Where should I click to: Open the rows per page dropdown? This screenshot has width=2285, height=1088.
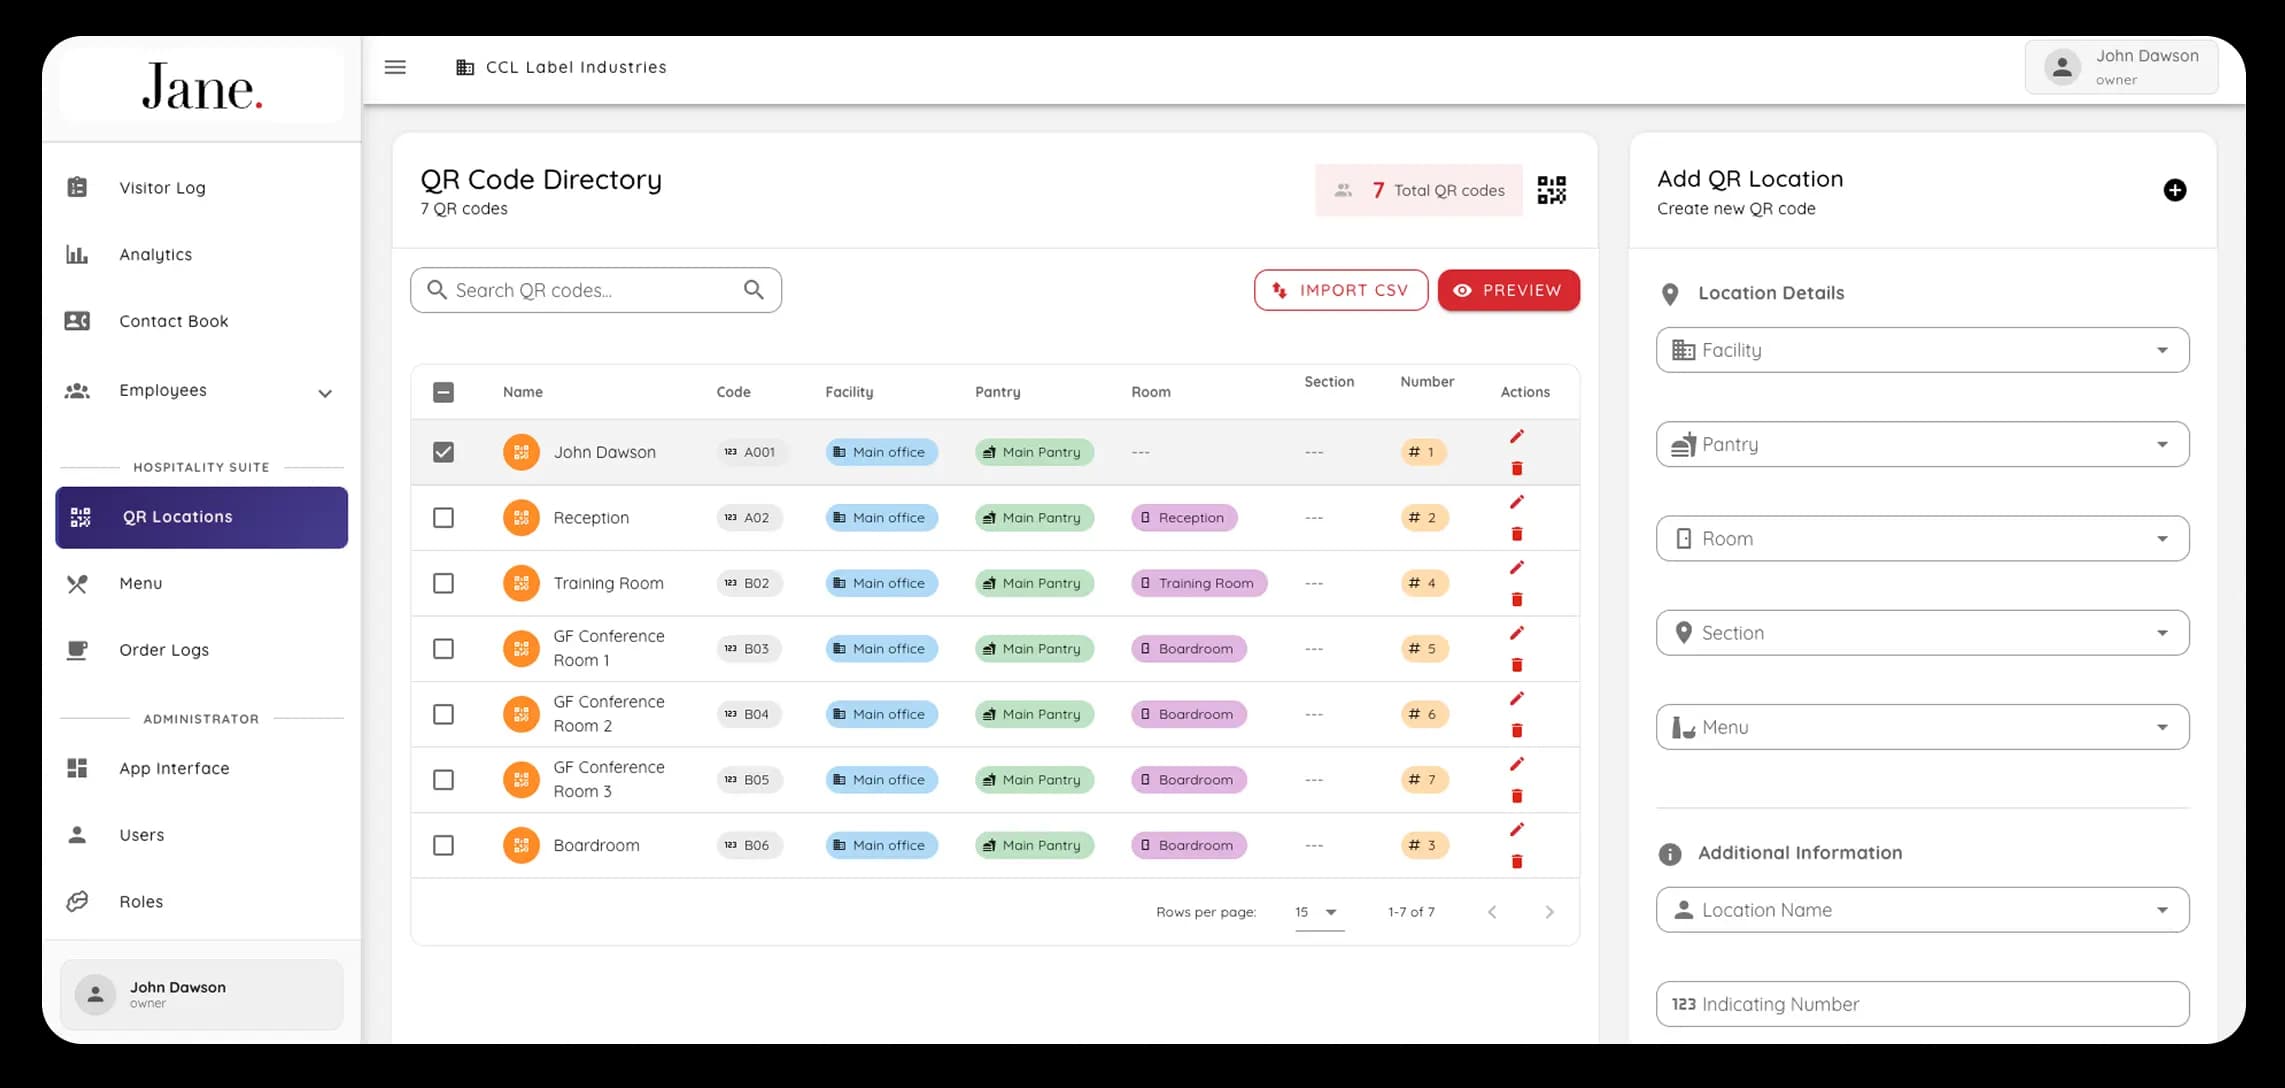(x=1318, y=912)
